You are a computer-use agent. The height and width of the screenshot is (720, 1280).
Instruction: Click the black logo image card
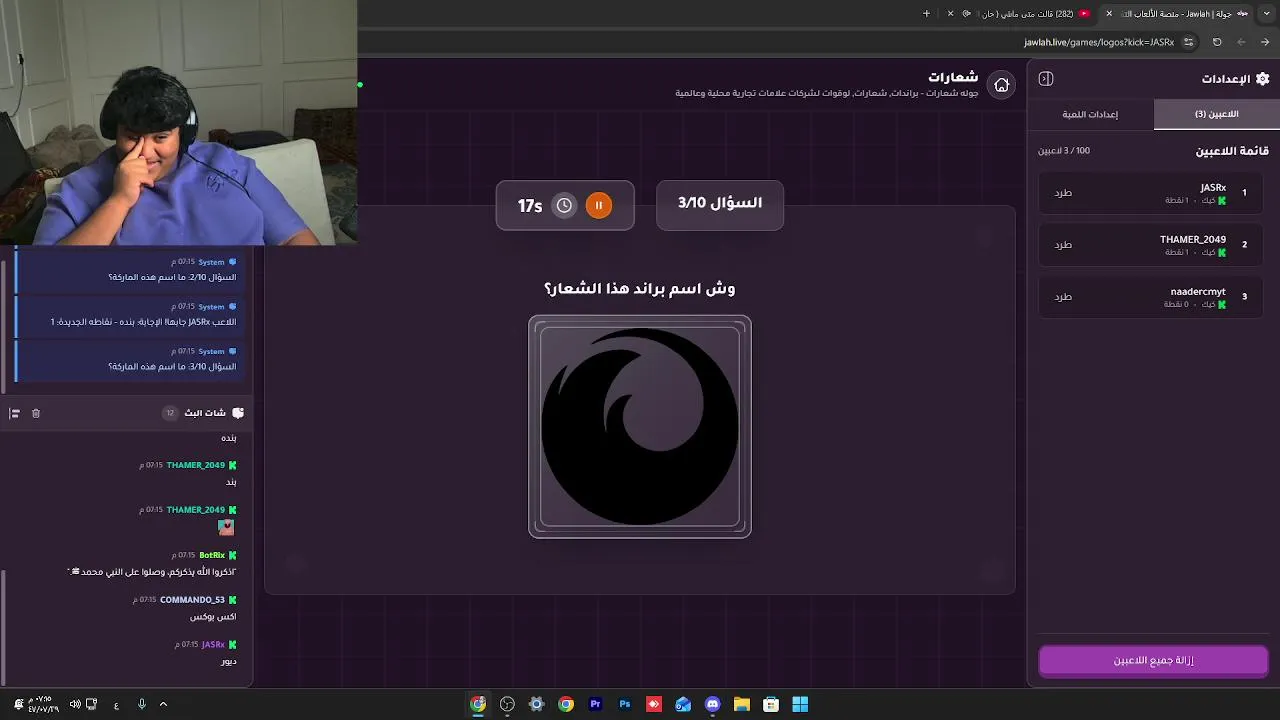(640, 427)
